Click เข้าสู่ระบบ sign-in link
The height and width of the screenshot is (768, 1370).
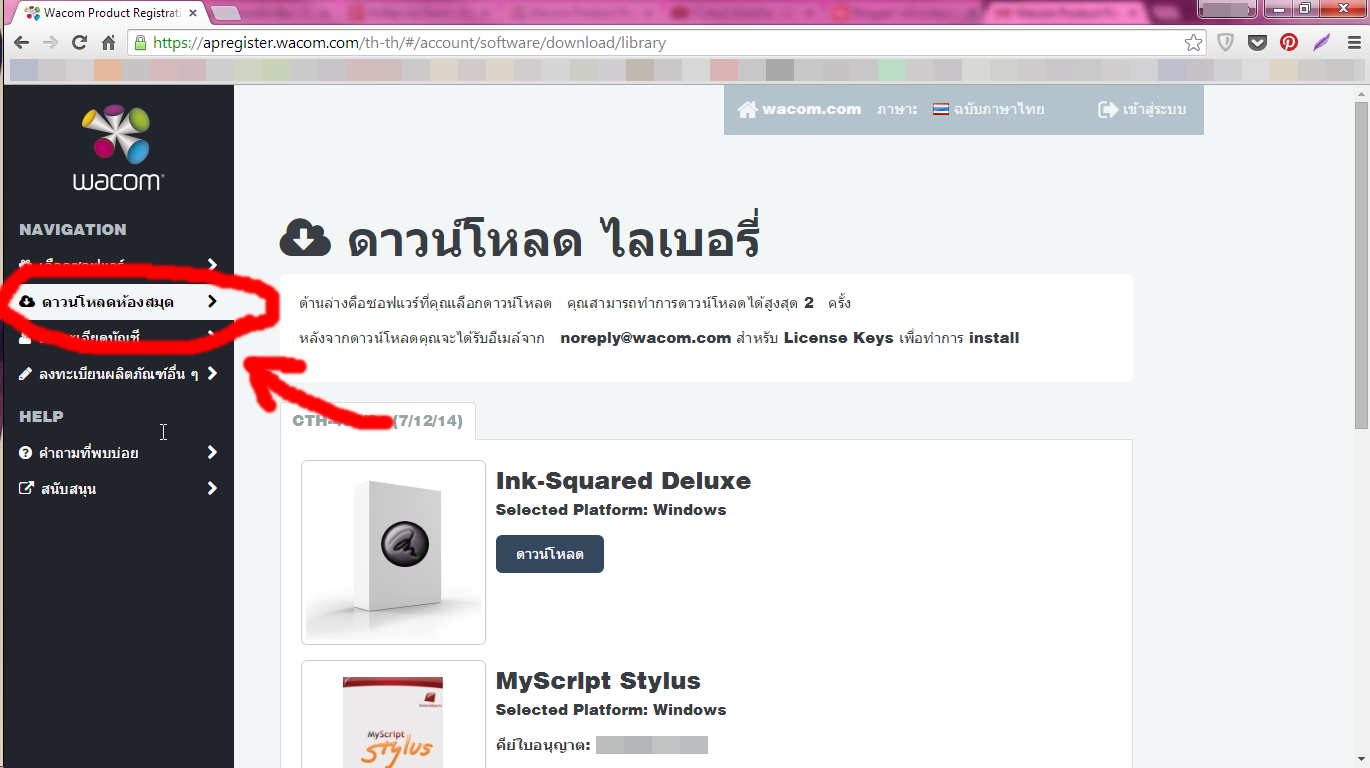[x=1142, y=109]
